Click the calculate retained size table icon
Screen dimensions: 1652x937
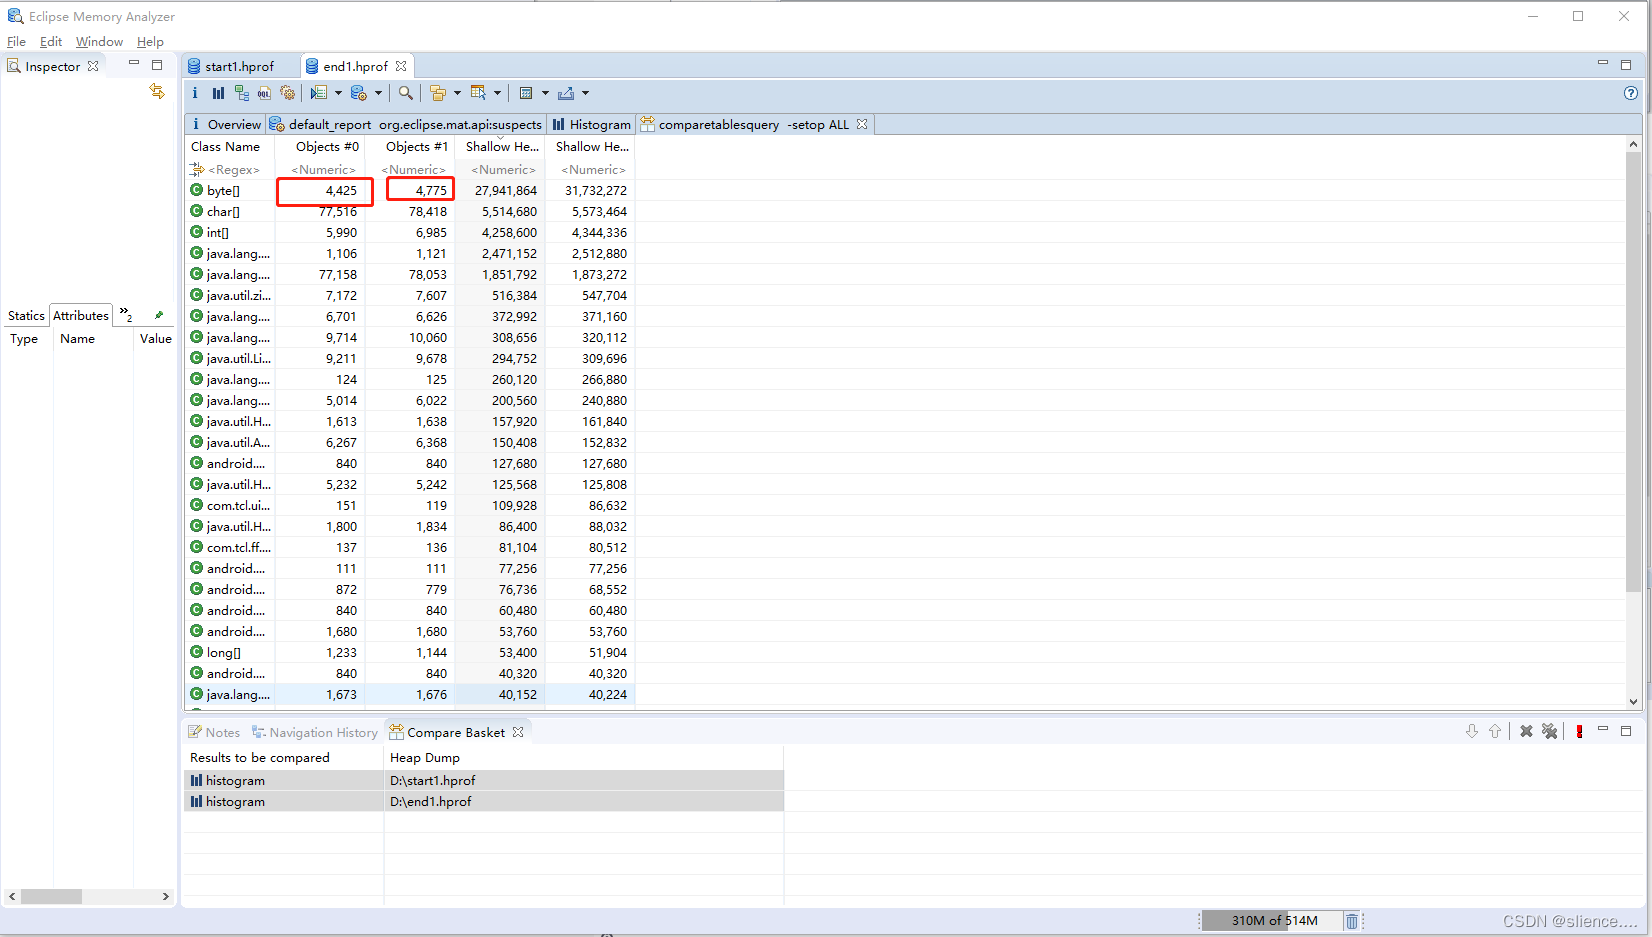478,93
